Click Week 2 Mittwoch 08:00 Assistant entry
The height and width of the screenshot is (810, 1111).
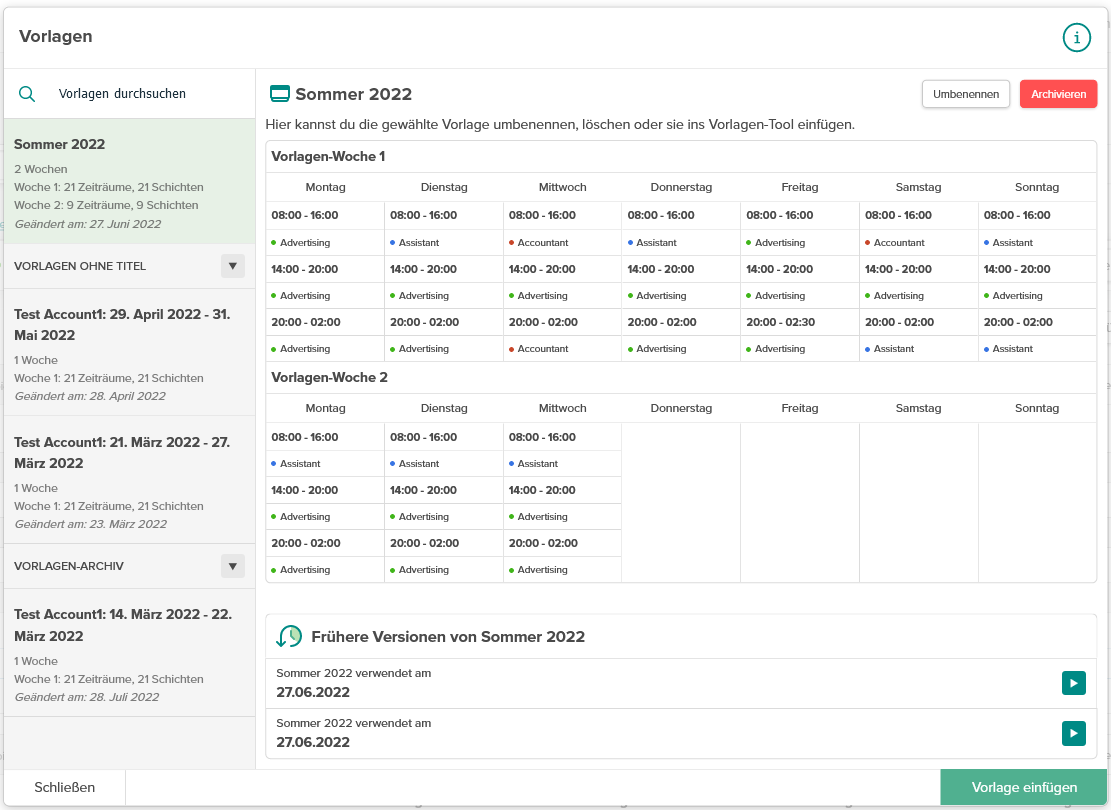(x=533, y=463)
